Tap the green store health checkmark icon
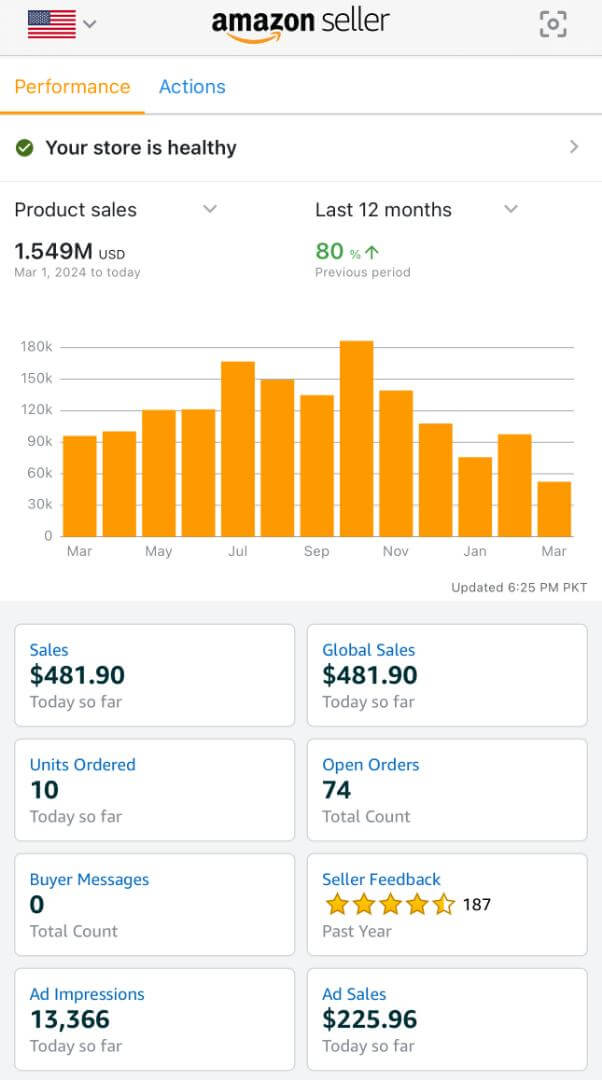 pyautogui.click(x=25, y=148)
